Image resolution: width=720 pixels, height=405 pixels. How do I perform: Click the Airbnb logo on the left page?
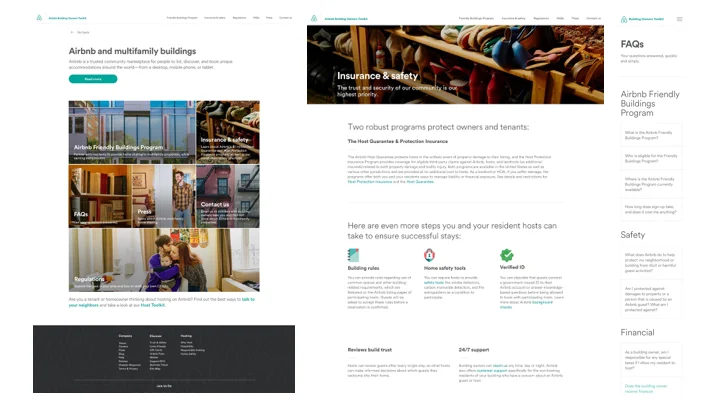coord(39,18)
